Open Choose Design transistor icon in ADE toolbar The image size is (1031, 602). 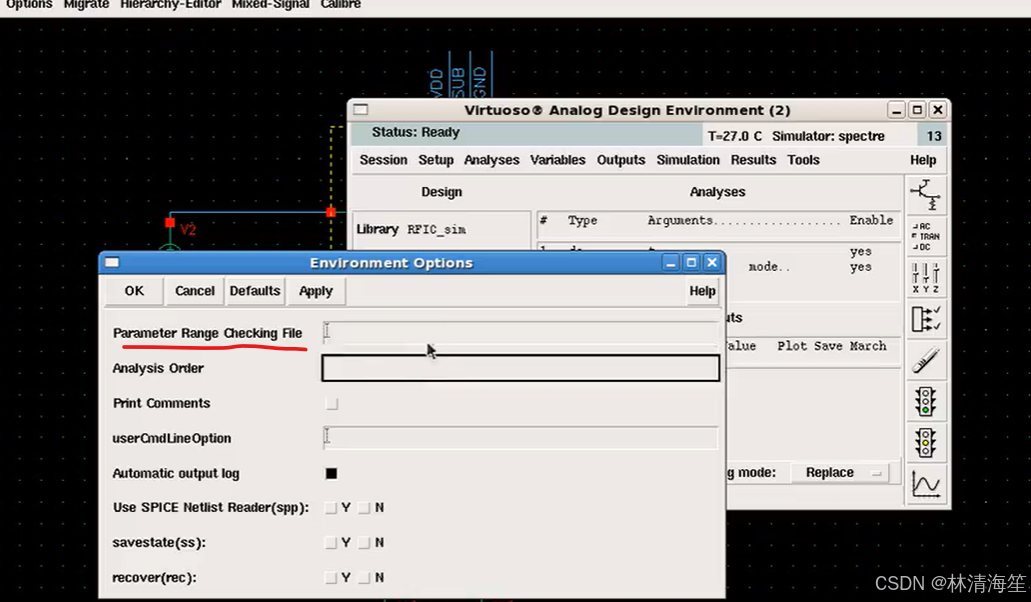tap(926, 195)
